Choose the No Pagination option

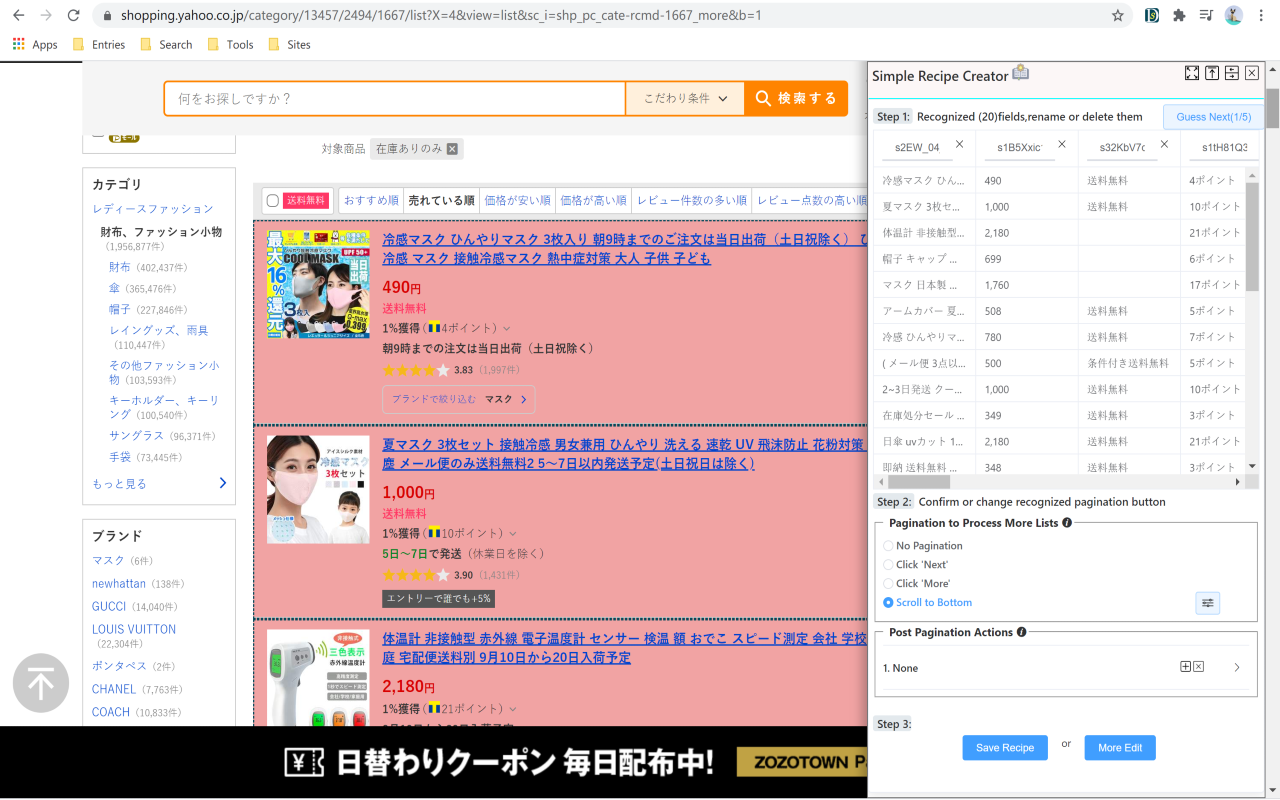pos(888,545)
